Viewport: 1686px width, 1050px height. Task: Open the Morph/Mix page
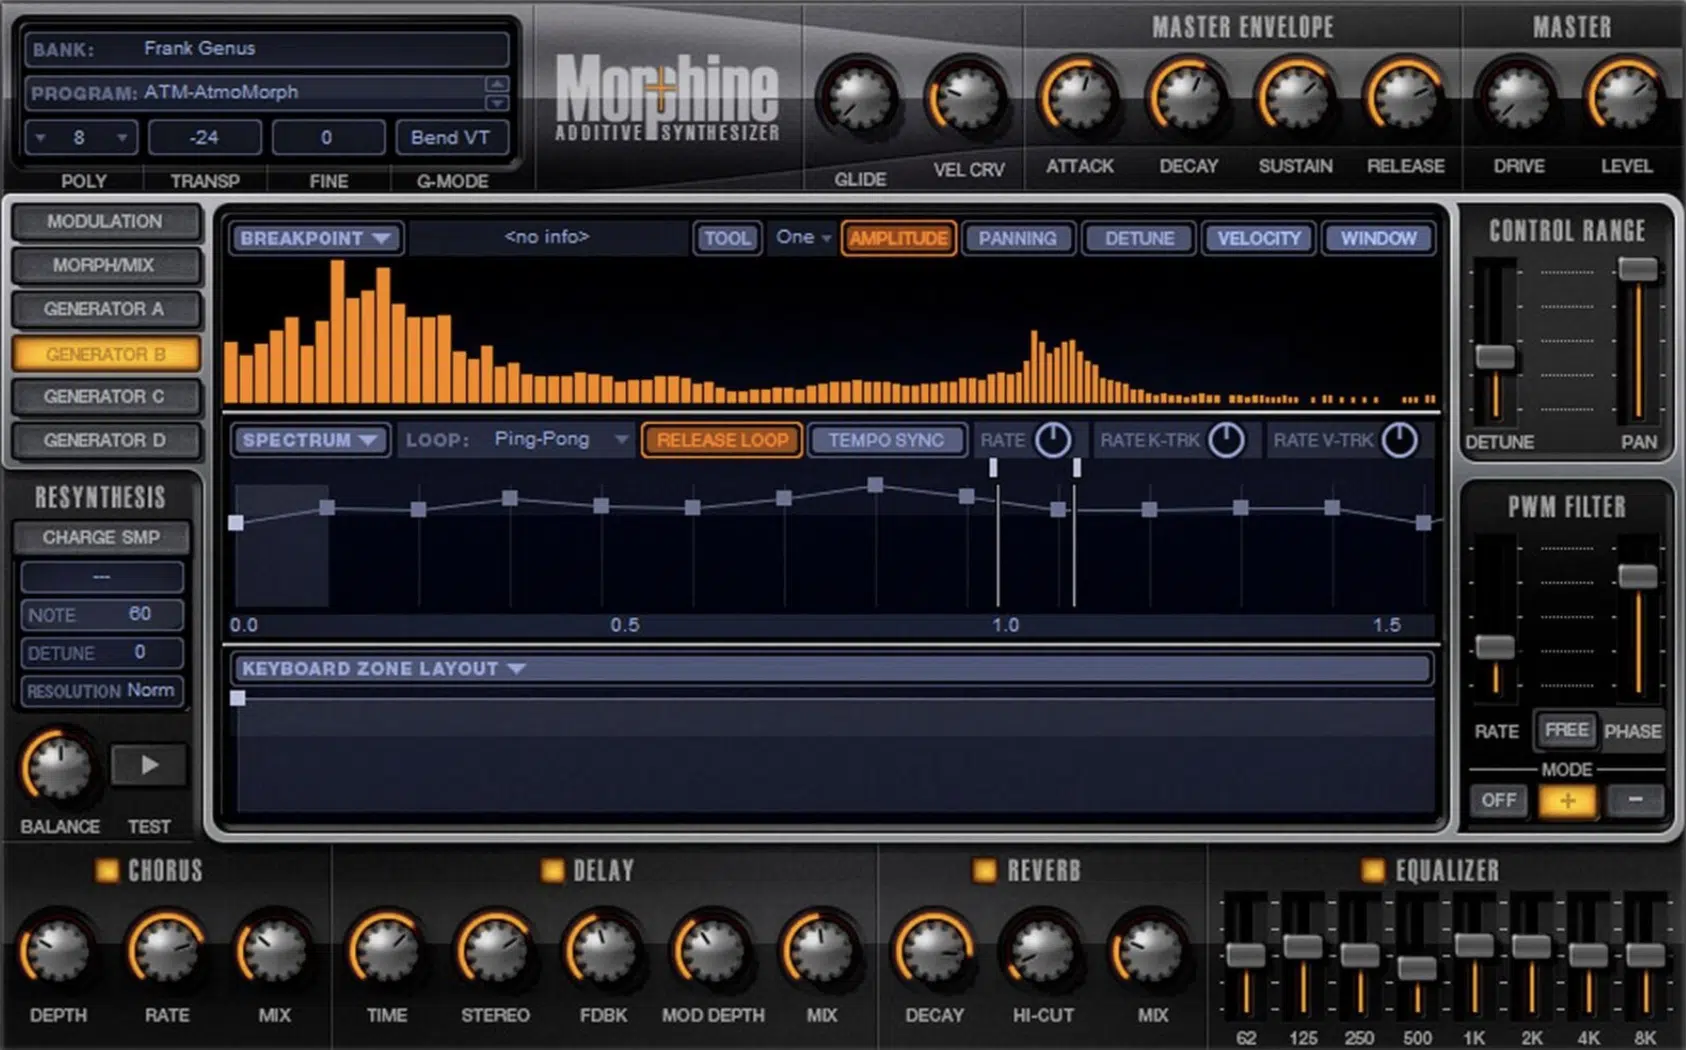tap(105, 265)
